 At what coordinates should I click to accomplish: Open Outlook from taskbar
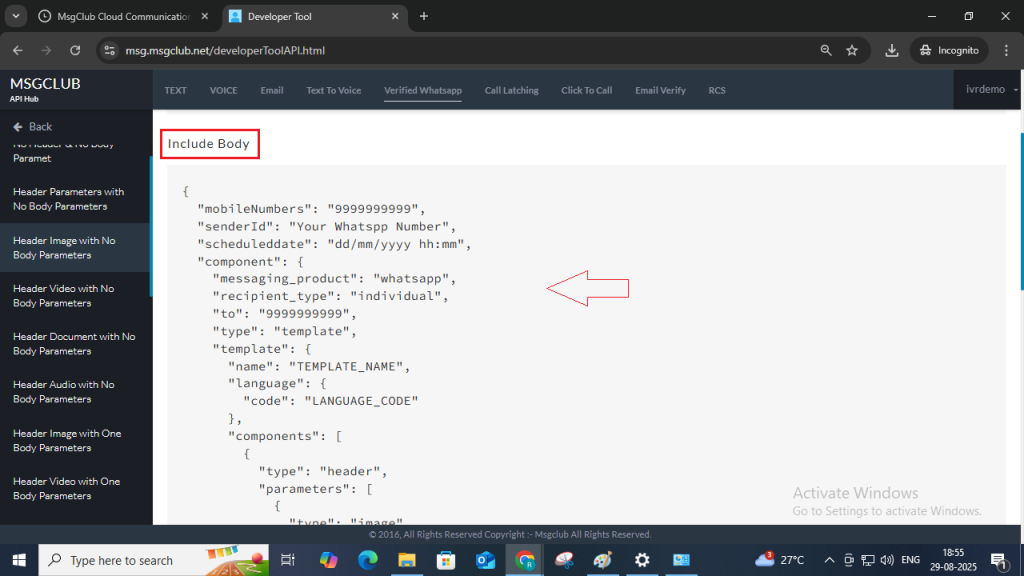click(x=485, y=560)
